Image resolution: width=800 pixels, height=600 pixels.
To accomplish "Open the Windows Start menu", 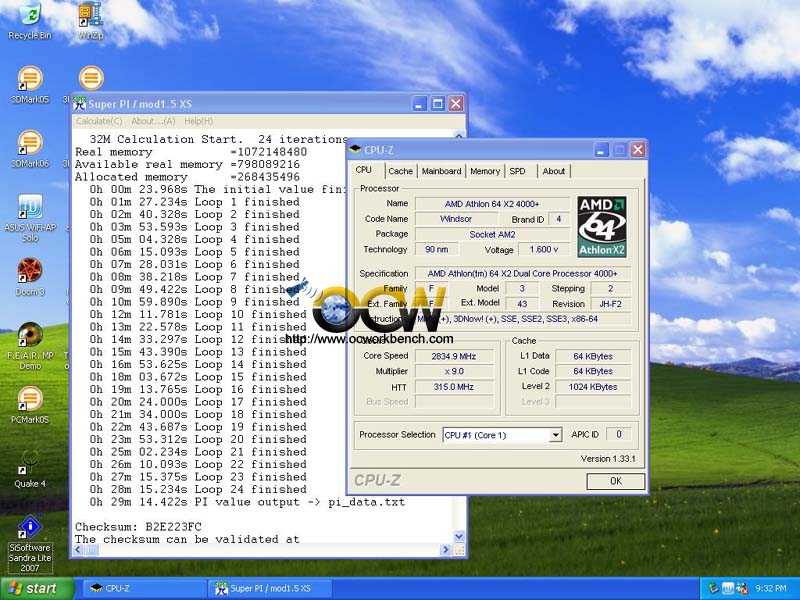I will click(x=37, y=589).
